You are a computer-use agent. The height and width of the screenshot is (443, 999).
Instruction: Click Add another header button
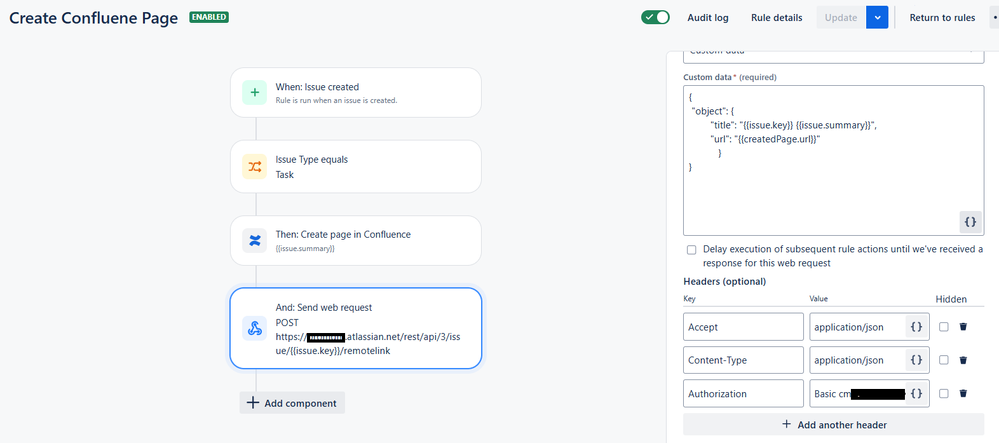(x=833, y=425)
